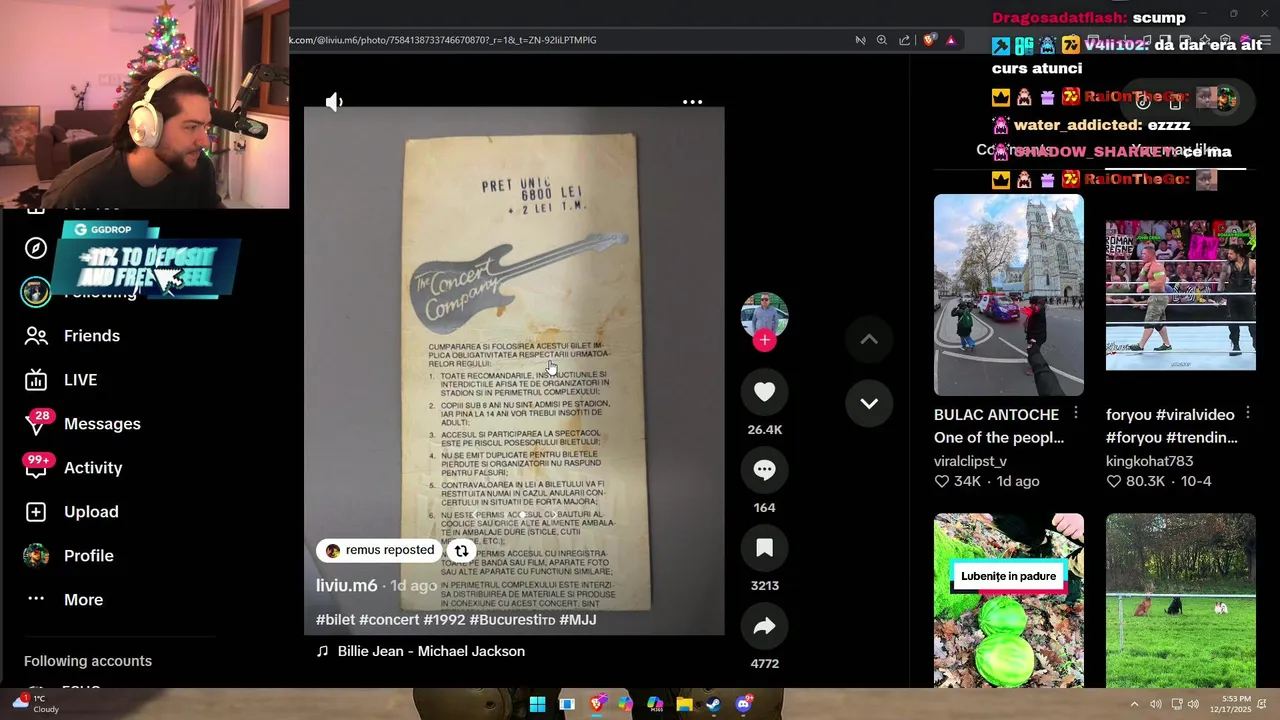Click the repost button next to remus reposted
The width and height of the screenshot is (1280, 720).
coord(461,551)
